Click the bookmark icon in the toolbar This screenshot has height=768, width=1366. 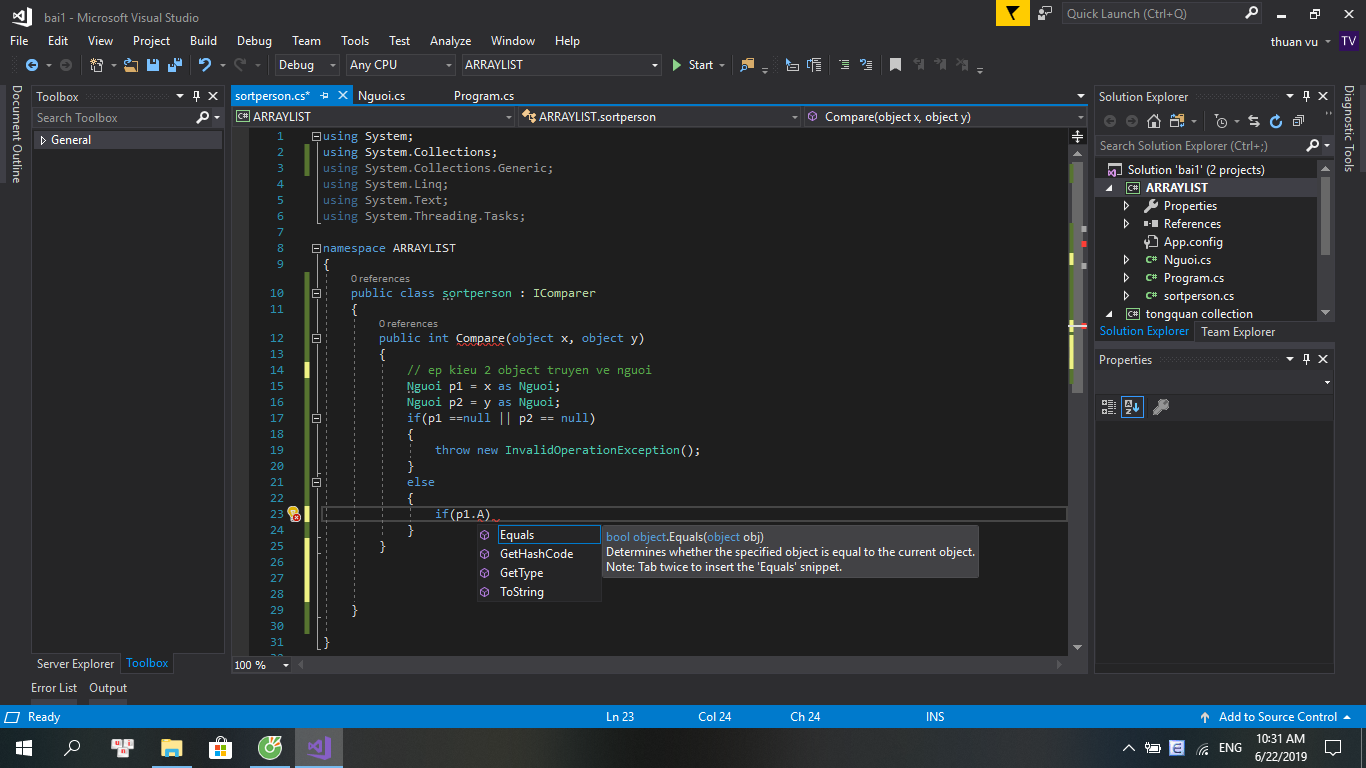(895, 65)
